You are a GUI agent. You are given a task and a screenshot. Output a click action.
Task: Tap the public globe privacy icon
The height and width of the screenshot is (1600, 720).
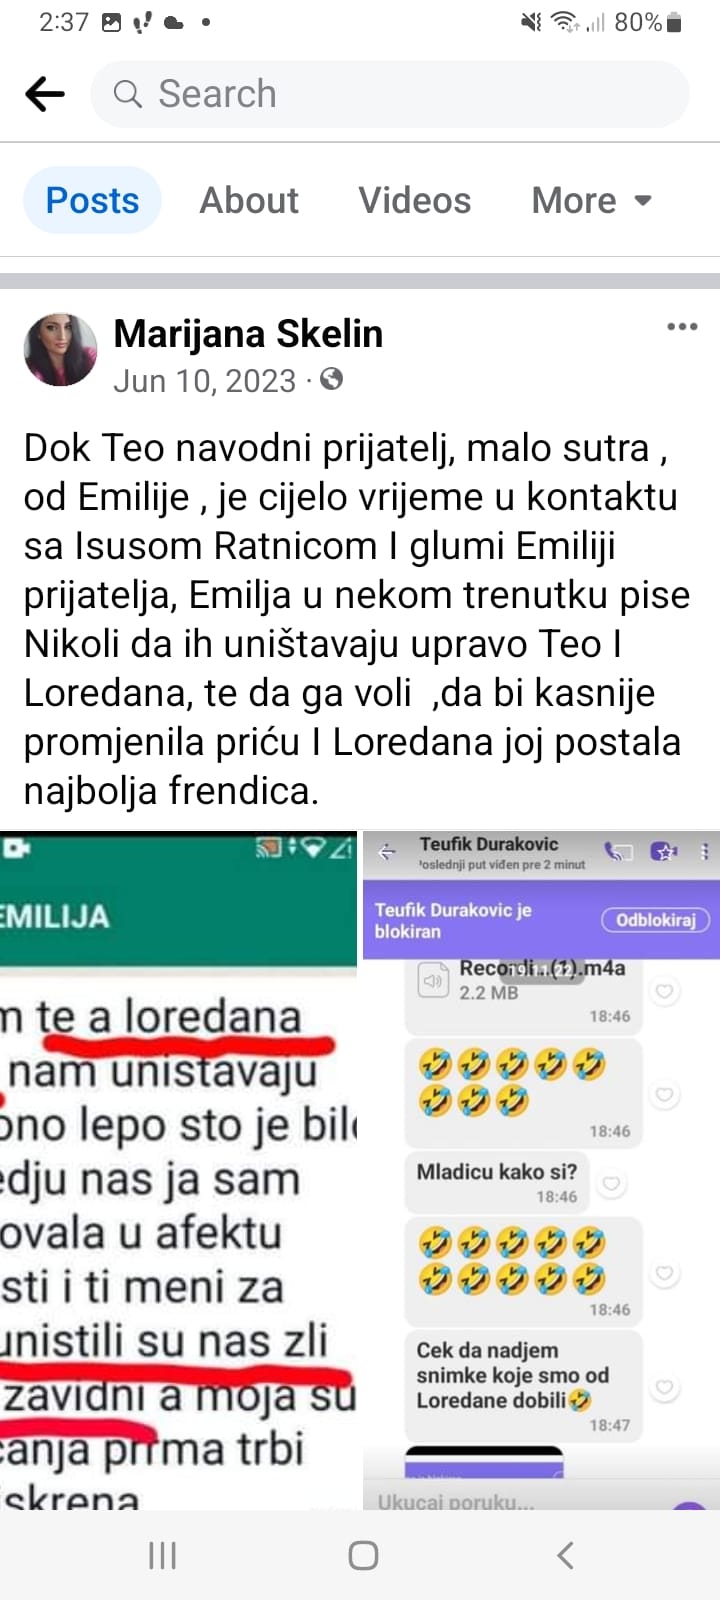pyautogui.click(x=331, y=379)
